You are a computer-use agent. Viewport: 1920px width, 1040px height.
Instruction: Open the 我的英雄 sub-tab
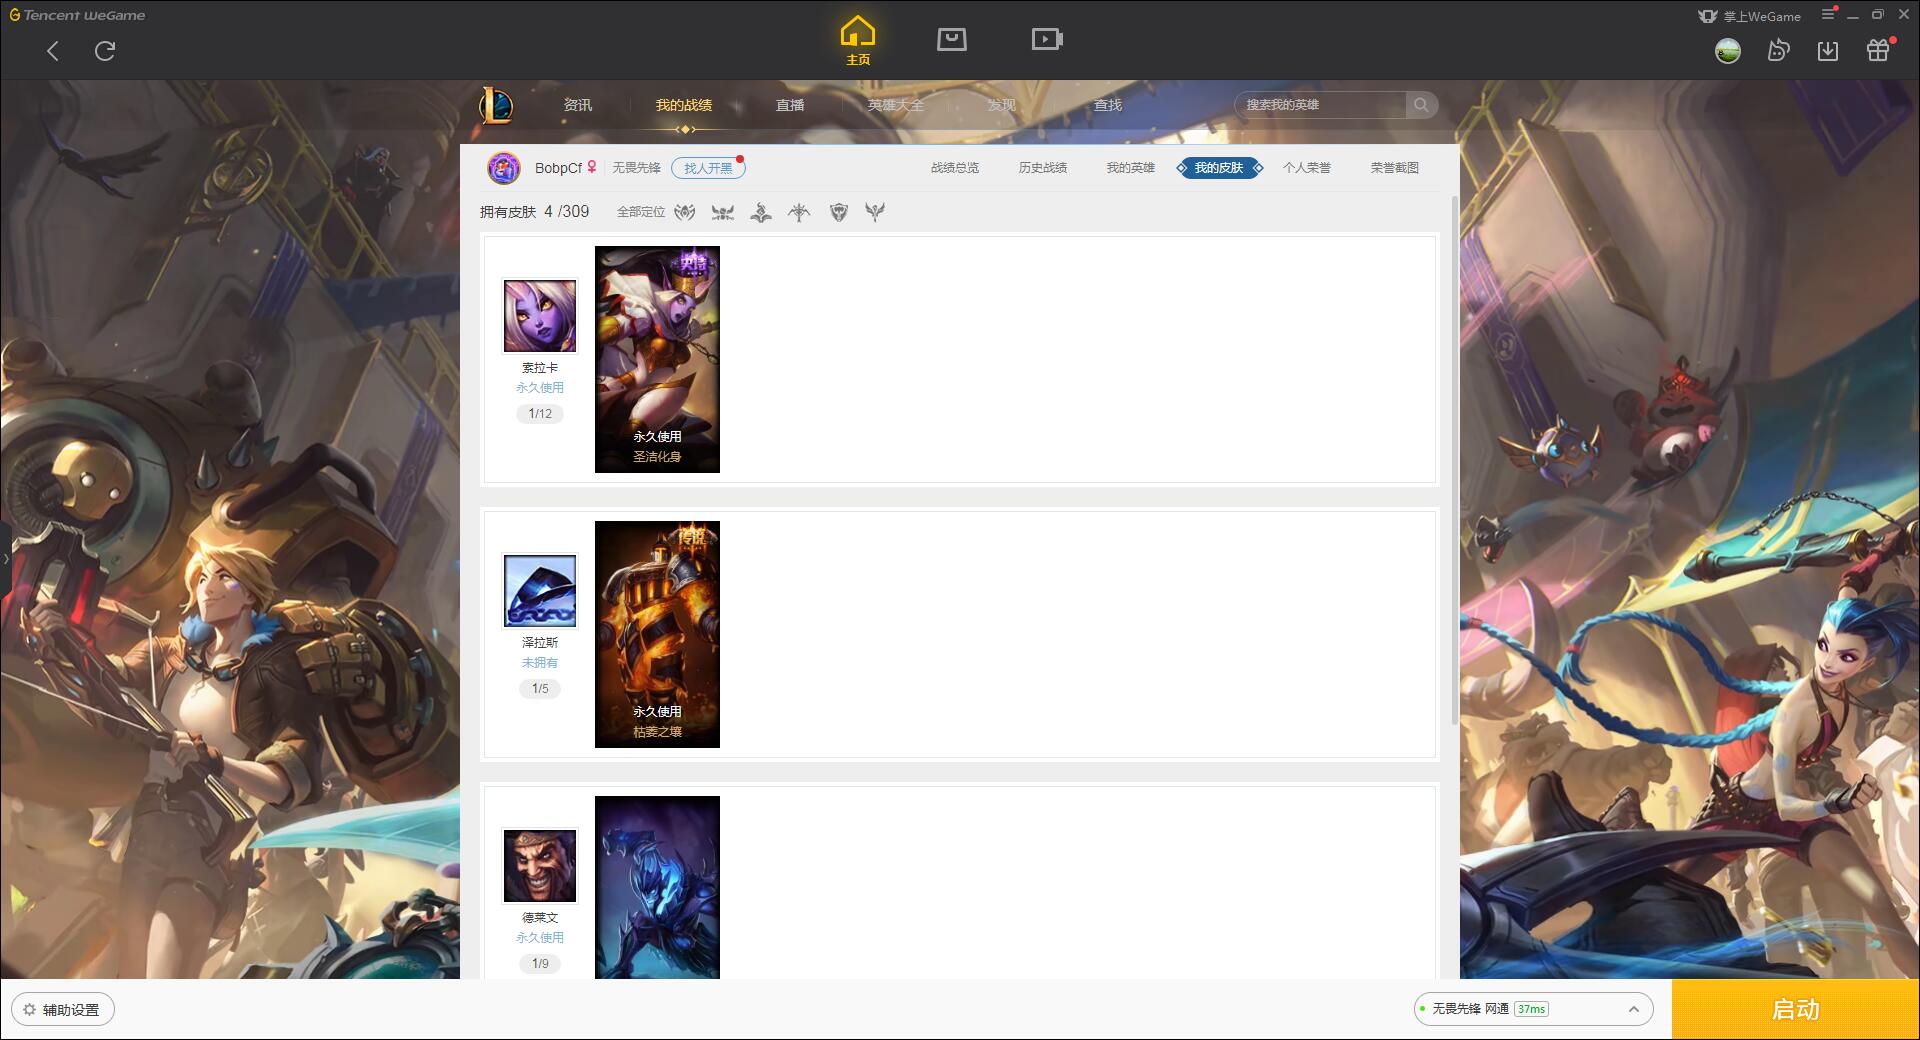(x=1131, y=168)
